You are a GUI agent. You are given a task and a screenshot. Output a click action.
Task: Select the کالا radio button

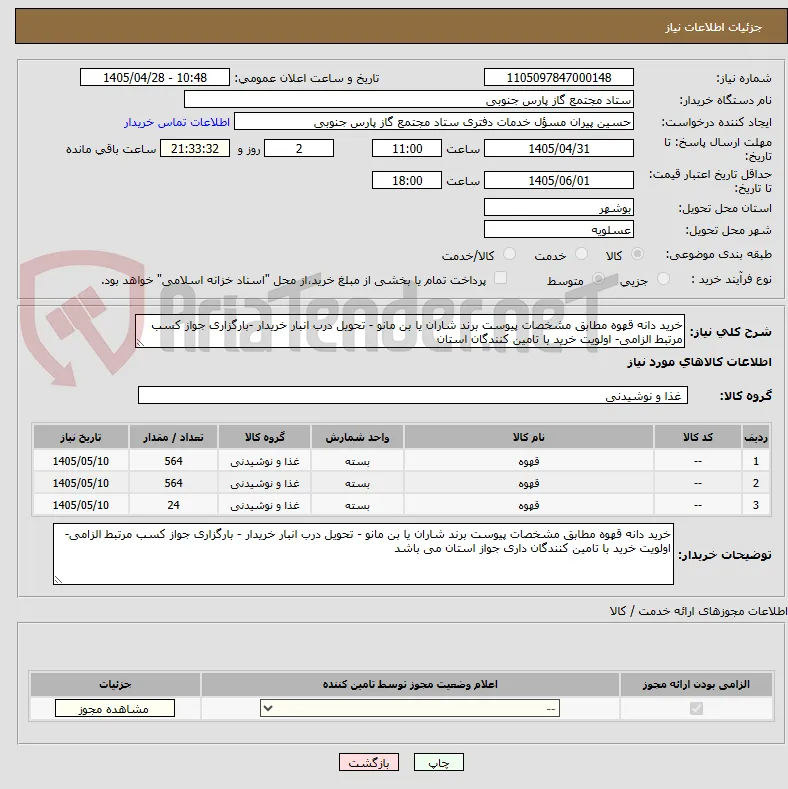[x=637, y=254]
